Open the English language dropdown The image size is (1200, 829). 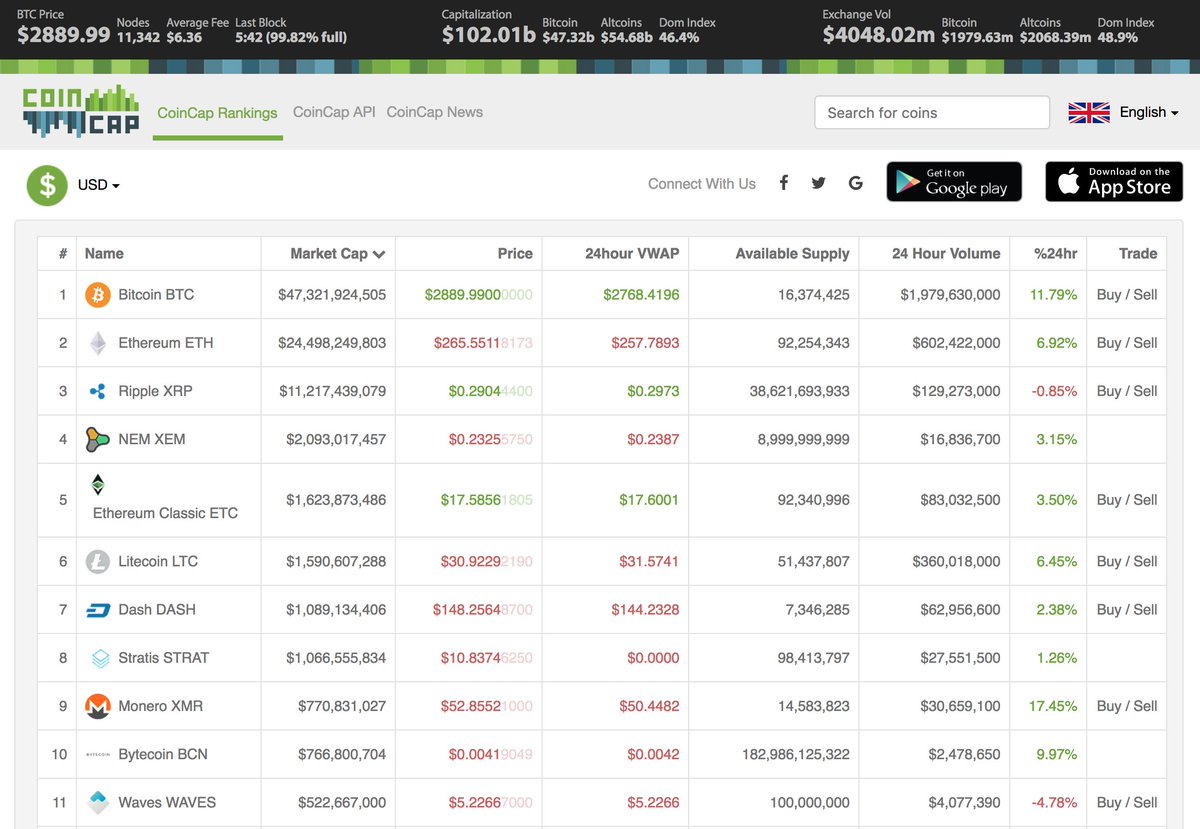(x=1149, y=112)
